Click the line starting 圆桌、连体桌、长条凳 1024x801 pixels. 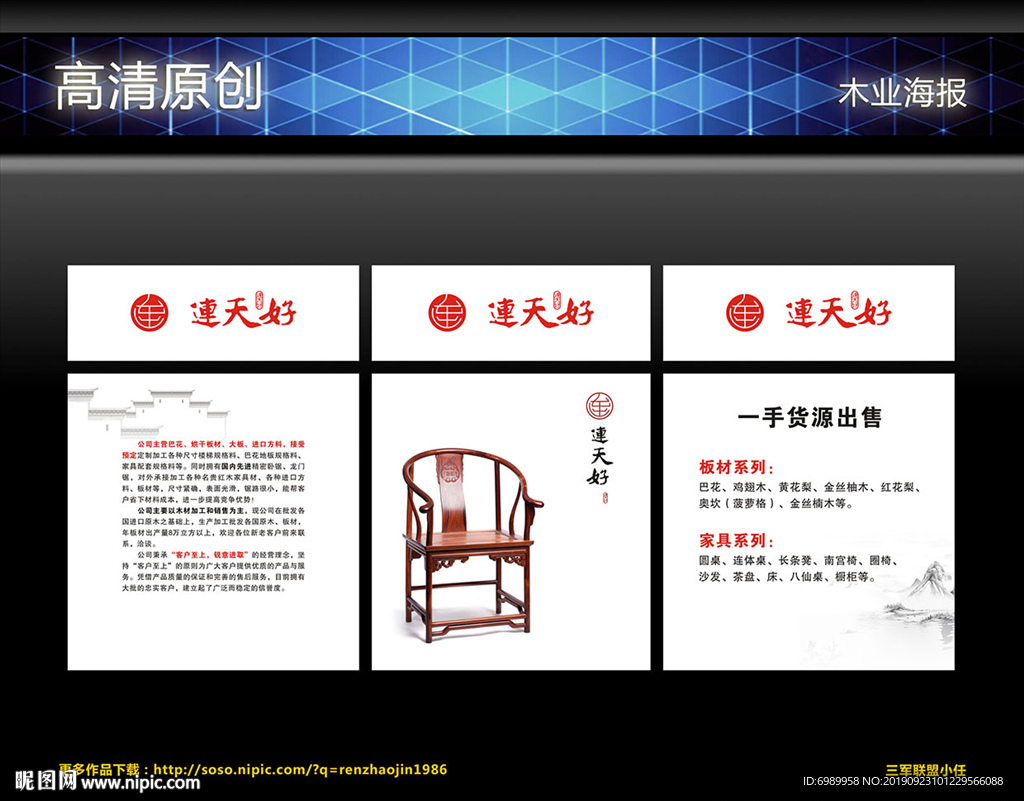799,561
